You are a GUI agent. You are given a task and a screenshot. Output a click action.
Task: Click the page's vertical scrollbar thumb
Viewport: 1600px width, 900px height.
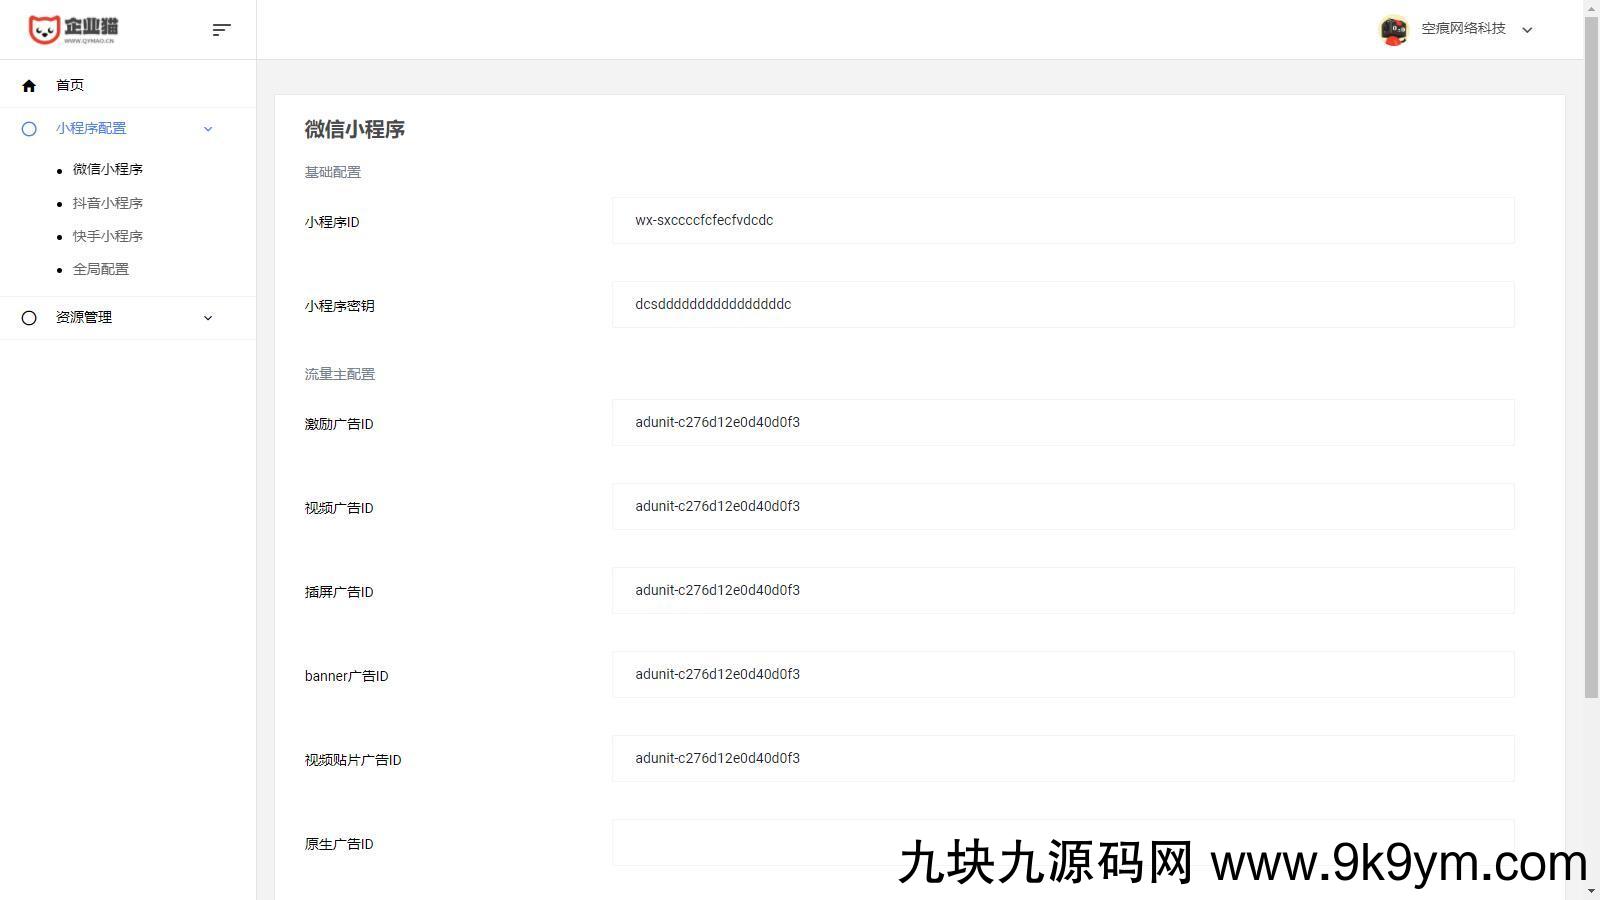tap(1591, 350)
